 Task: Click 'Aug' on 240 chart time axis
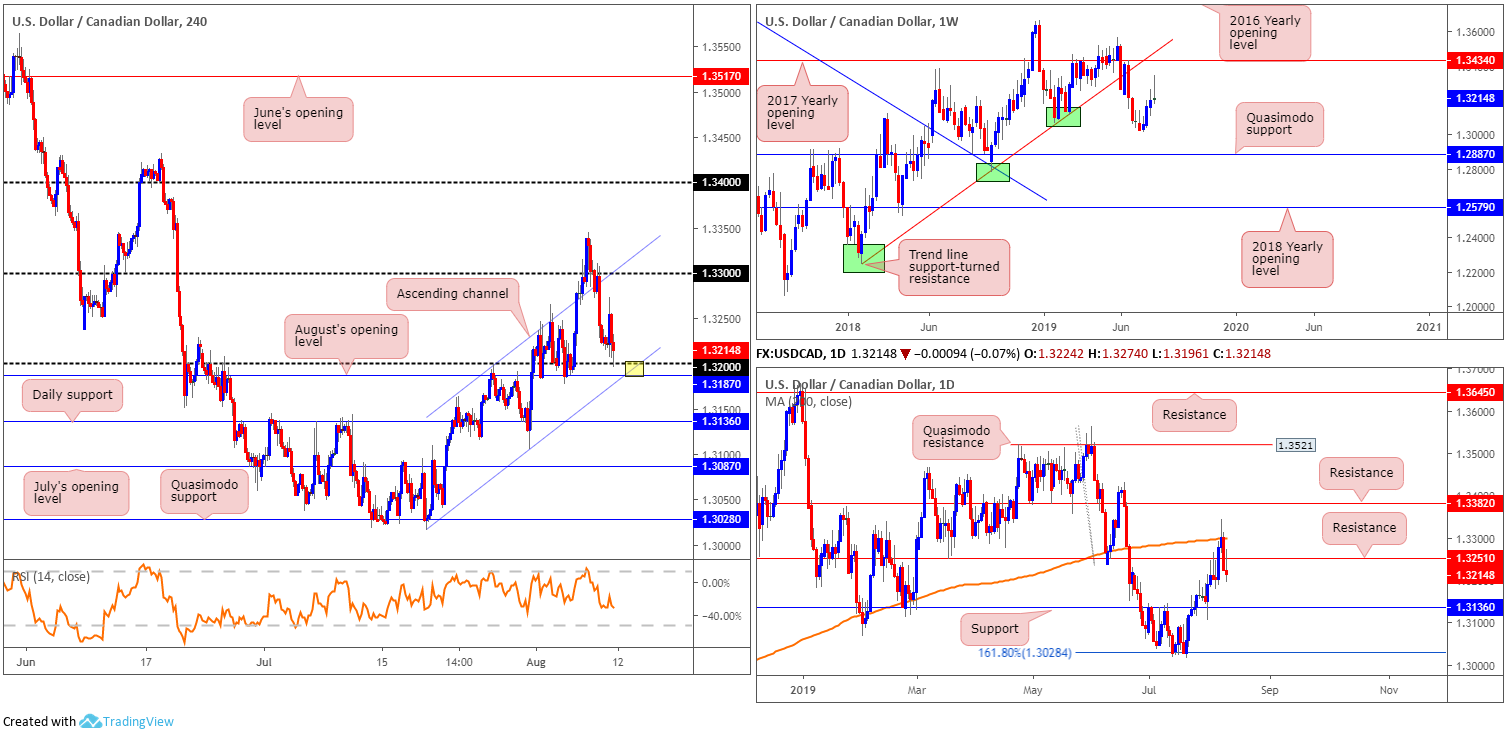click(535, 662)
